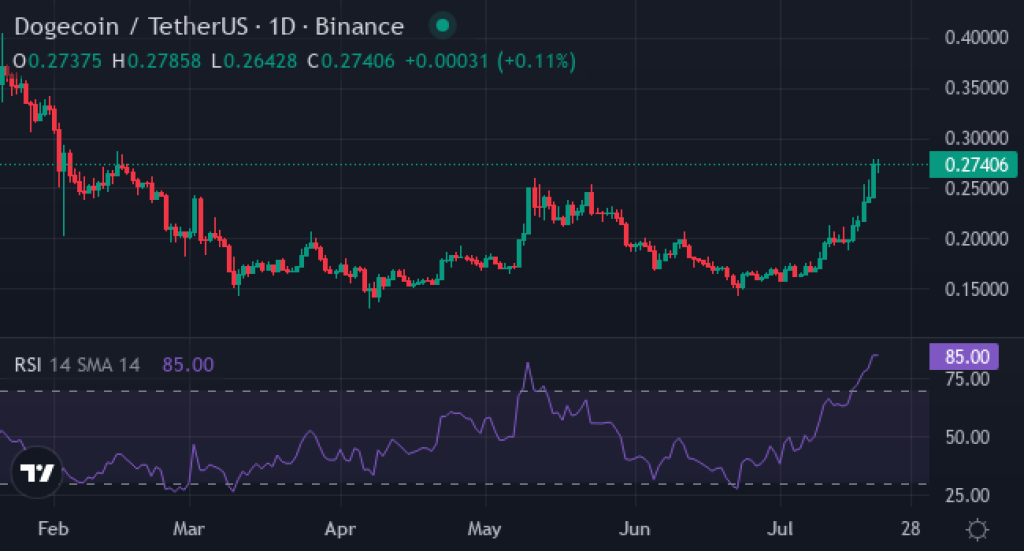
Task: Click the low value 0.26428
Action: 260,61
